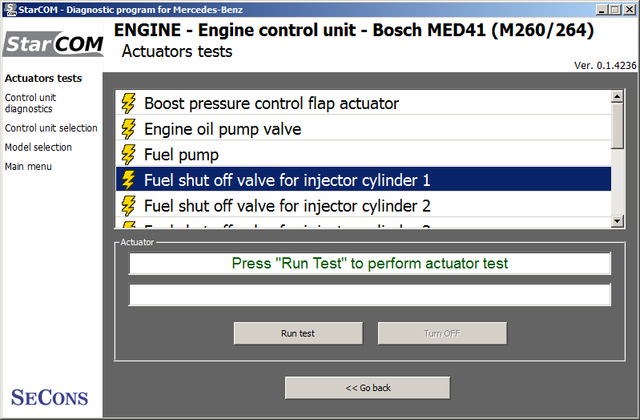
Task: Click the << Go back button
Action: point(368,388)
